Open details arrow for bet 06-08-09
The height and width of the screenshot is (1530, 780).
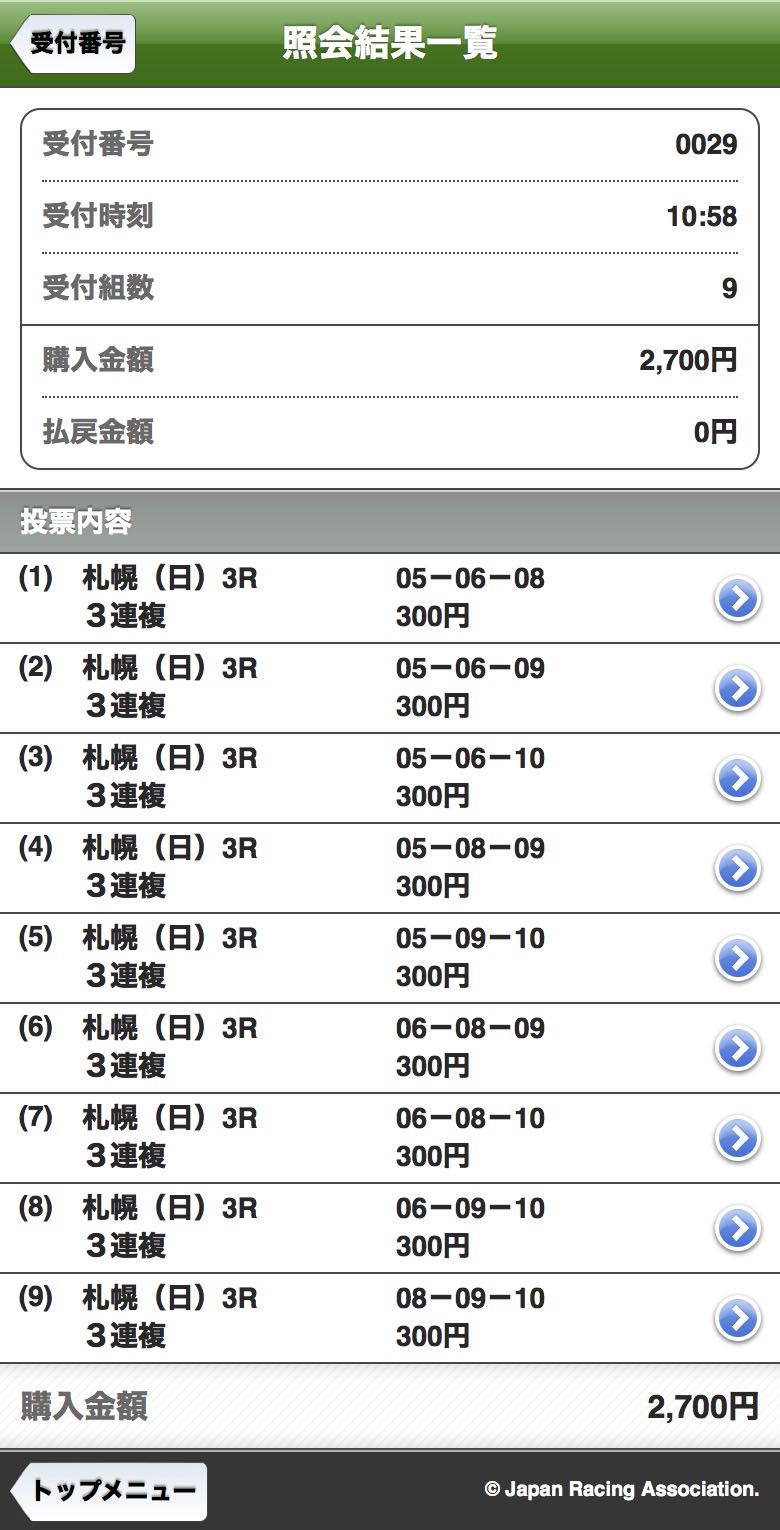(x=738, y=1049)
